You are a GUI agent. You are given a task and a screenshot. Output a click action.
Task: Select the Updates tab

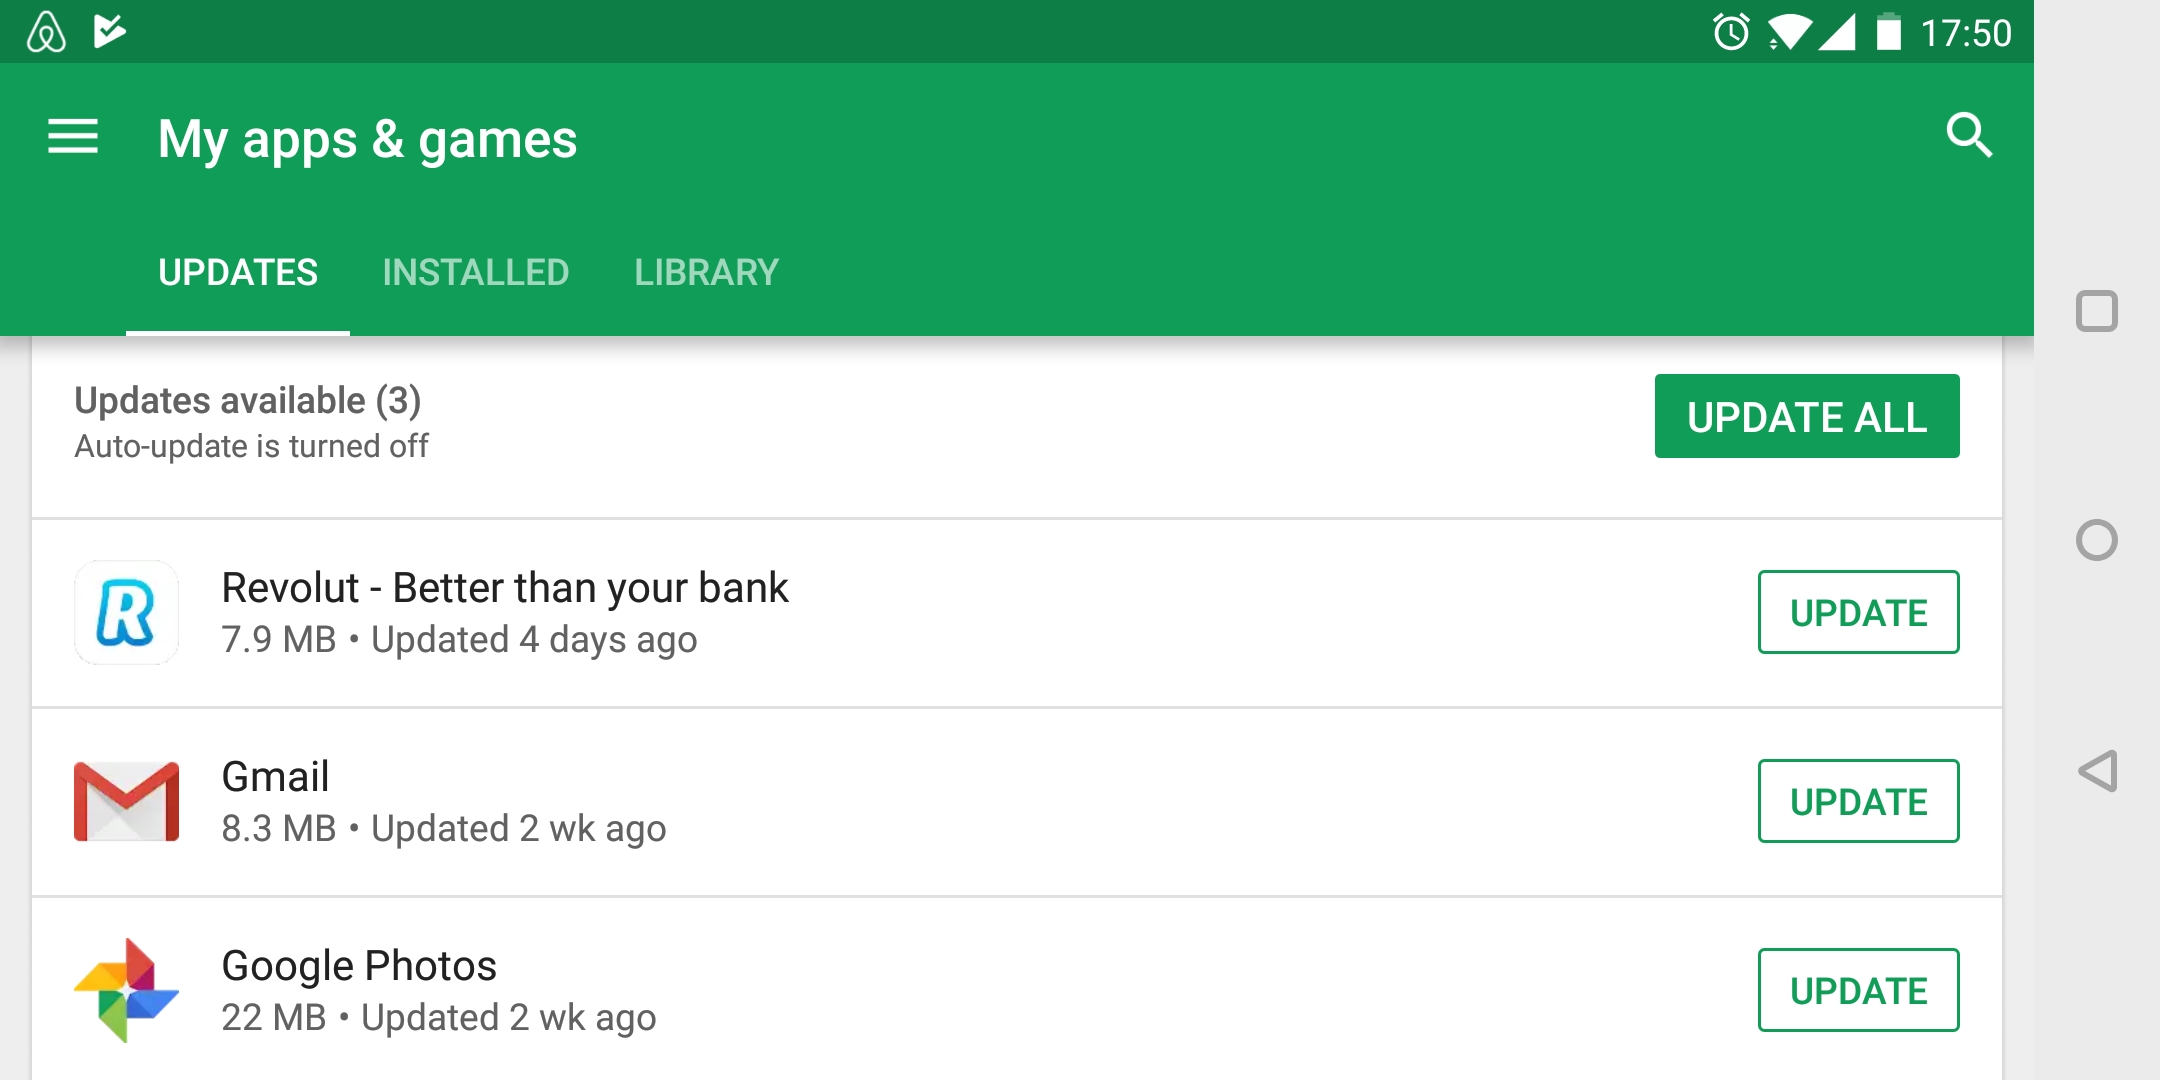238,272
